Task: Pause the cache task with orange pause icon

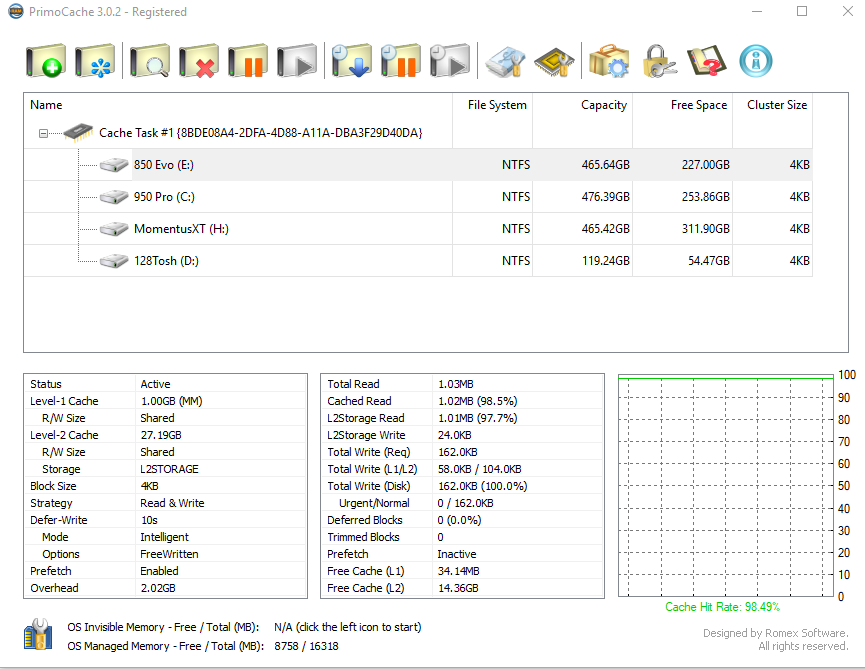Action: click(x=247, y=62)
